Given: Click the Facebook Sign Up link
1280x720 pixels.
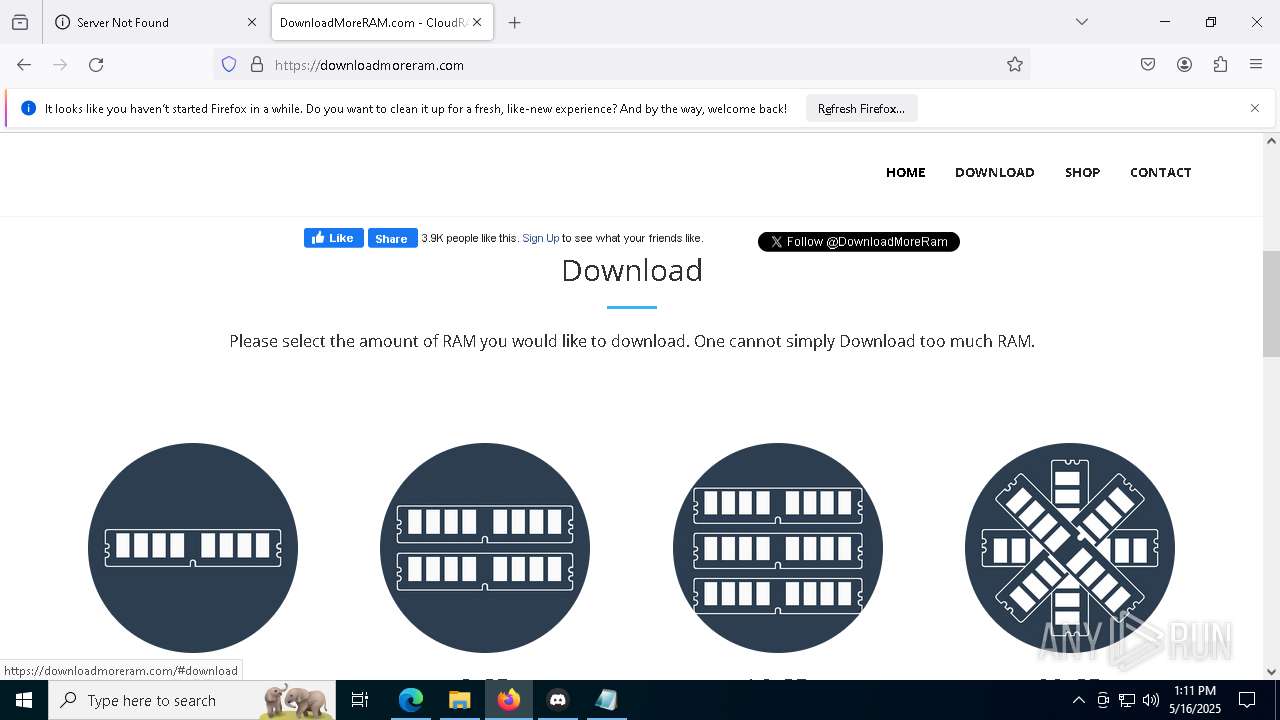Looking at the screenshot, I should click(541, 238).
